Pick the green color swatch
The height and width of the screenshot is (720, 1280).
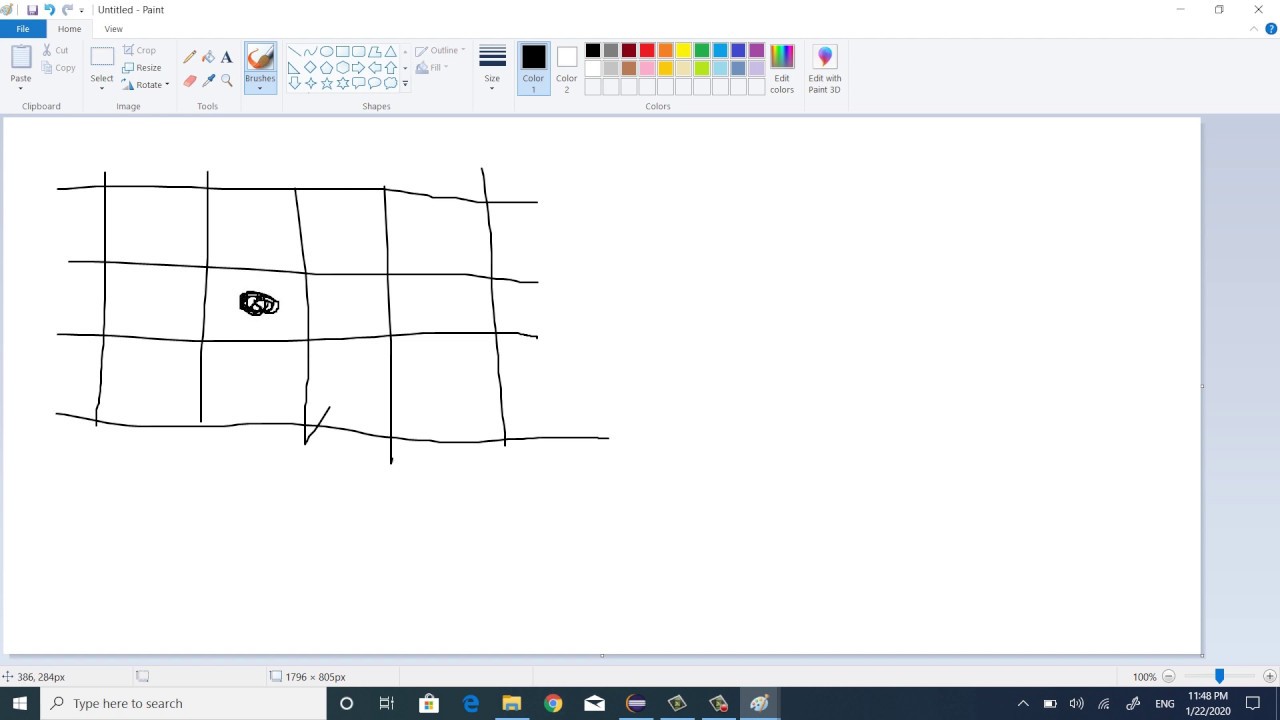coord(702,51)
